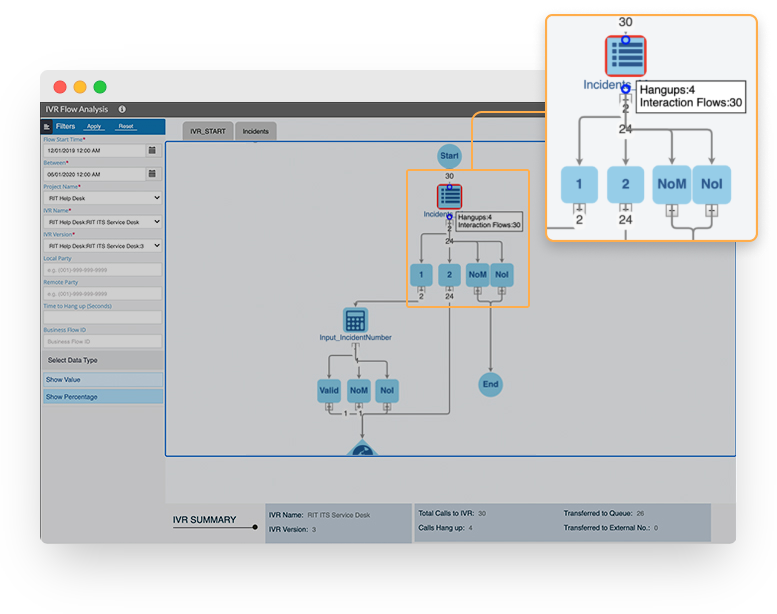Viewport: 777px width, 614px height.
Task: Select option node 2 under Incidents
Action: click(x=449, y=275)
